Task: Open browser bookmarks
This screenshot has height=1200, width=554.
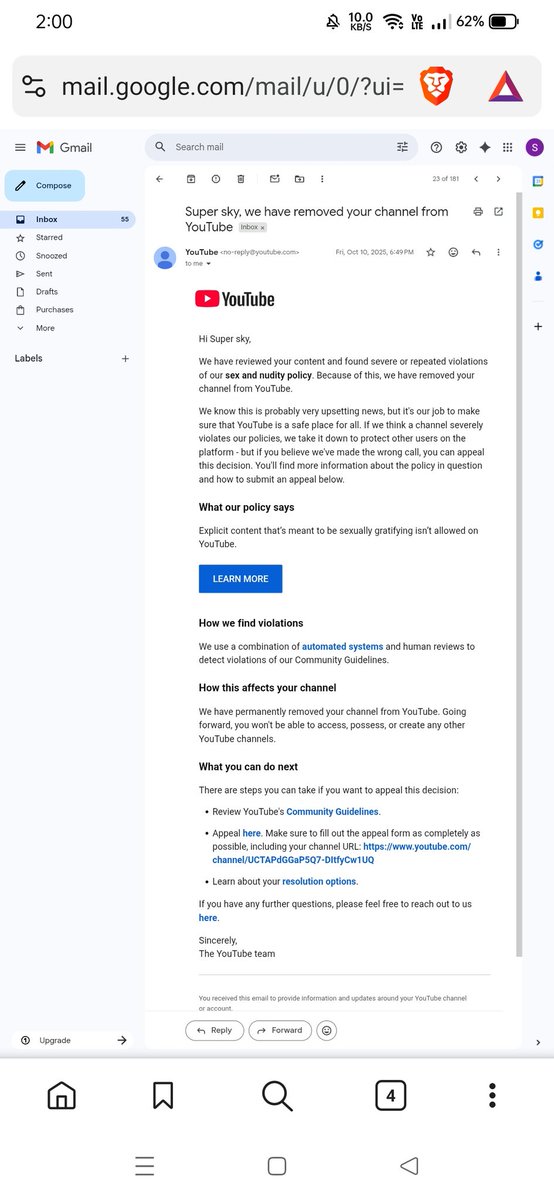Action: 163,1096
